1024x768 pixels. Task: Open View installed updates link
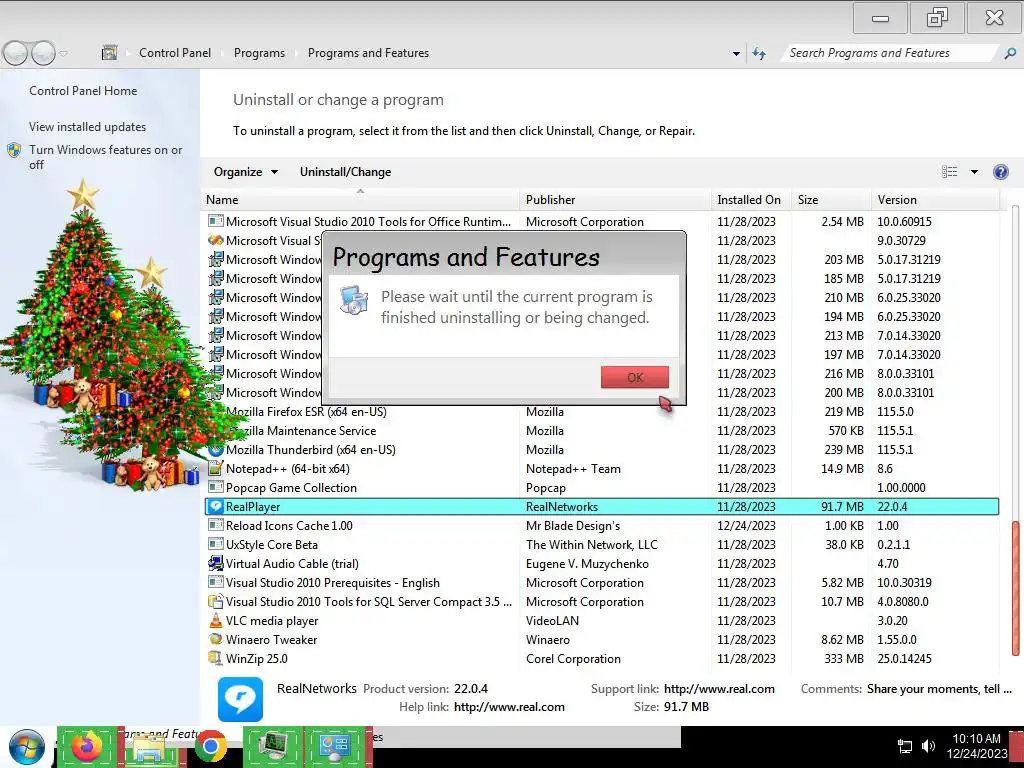[88, 127]
